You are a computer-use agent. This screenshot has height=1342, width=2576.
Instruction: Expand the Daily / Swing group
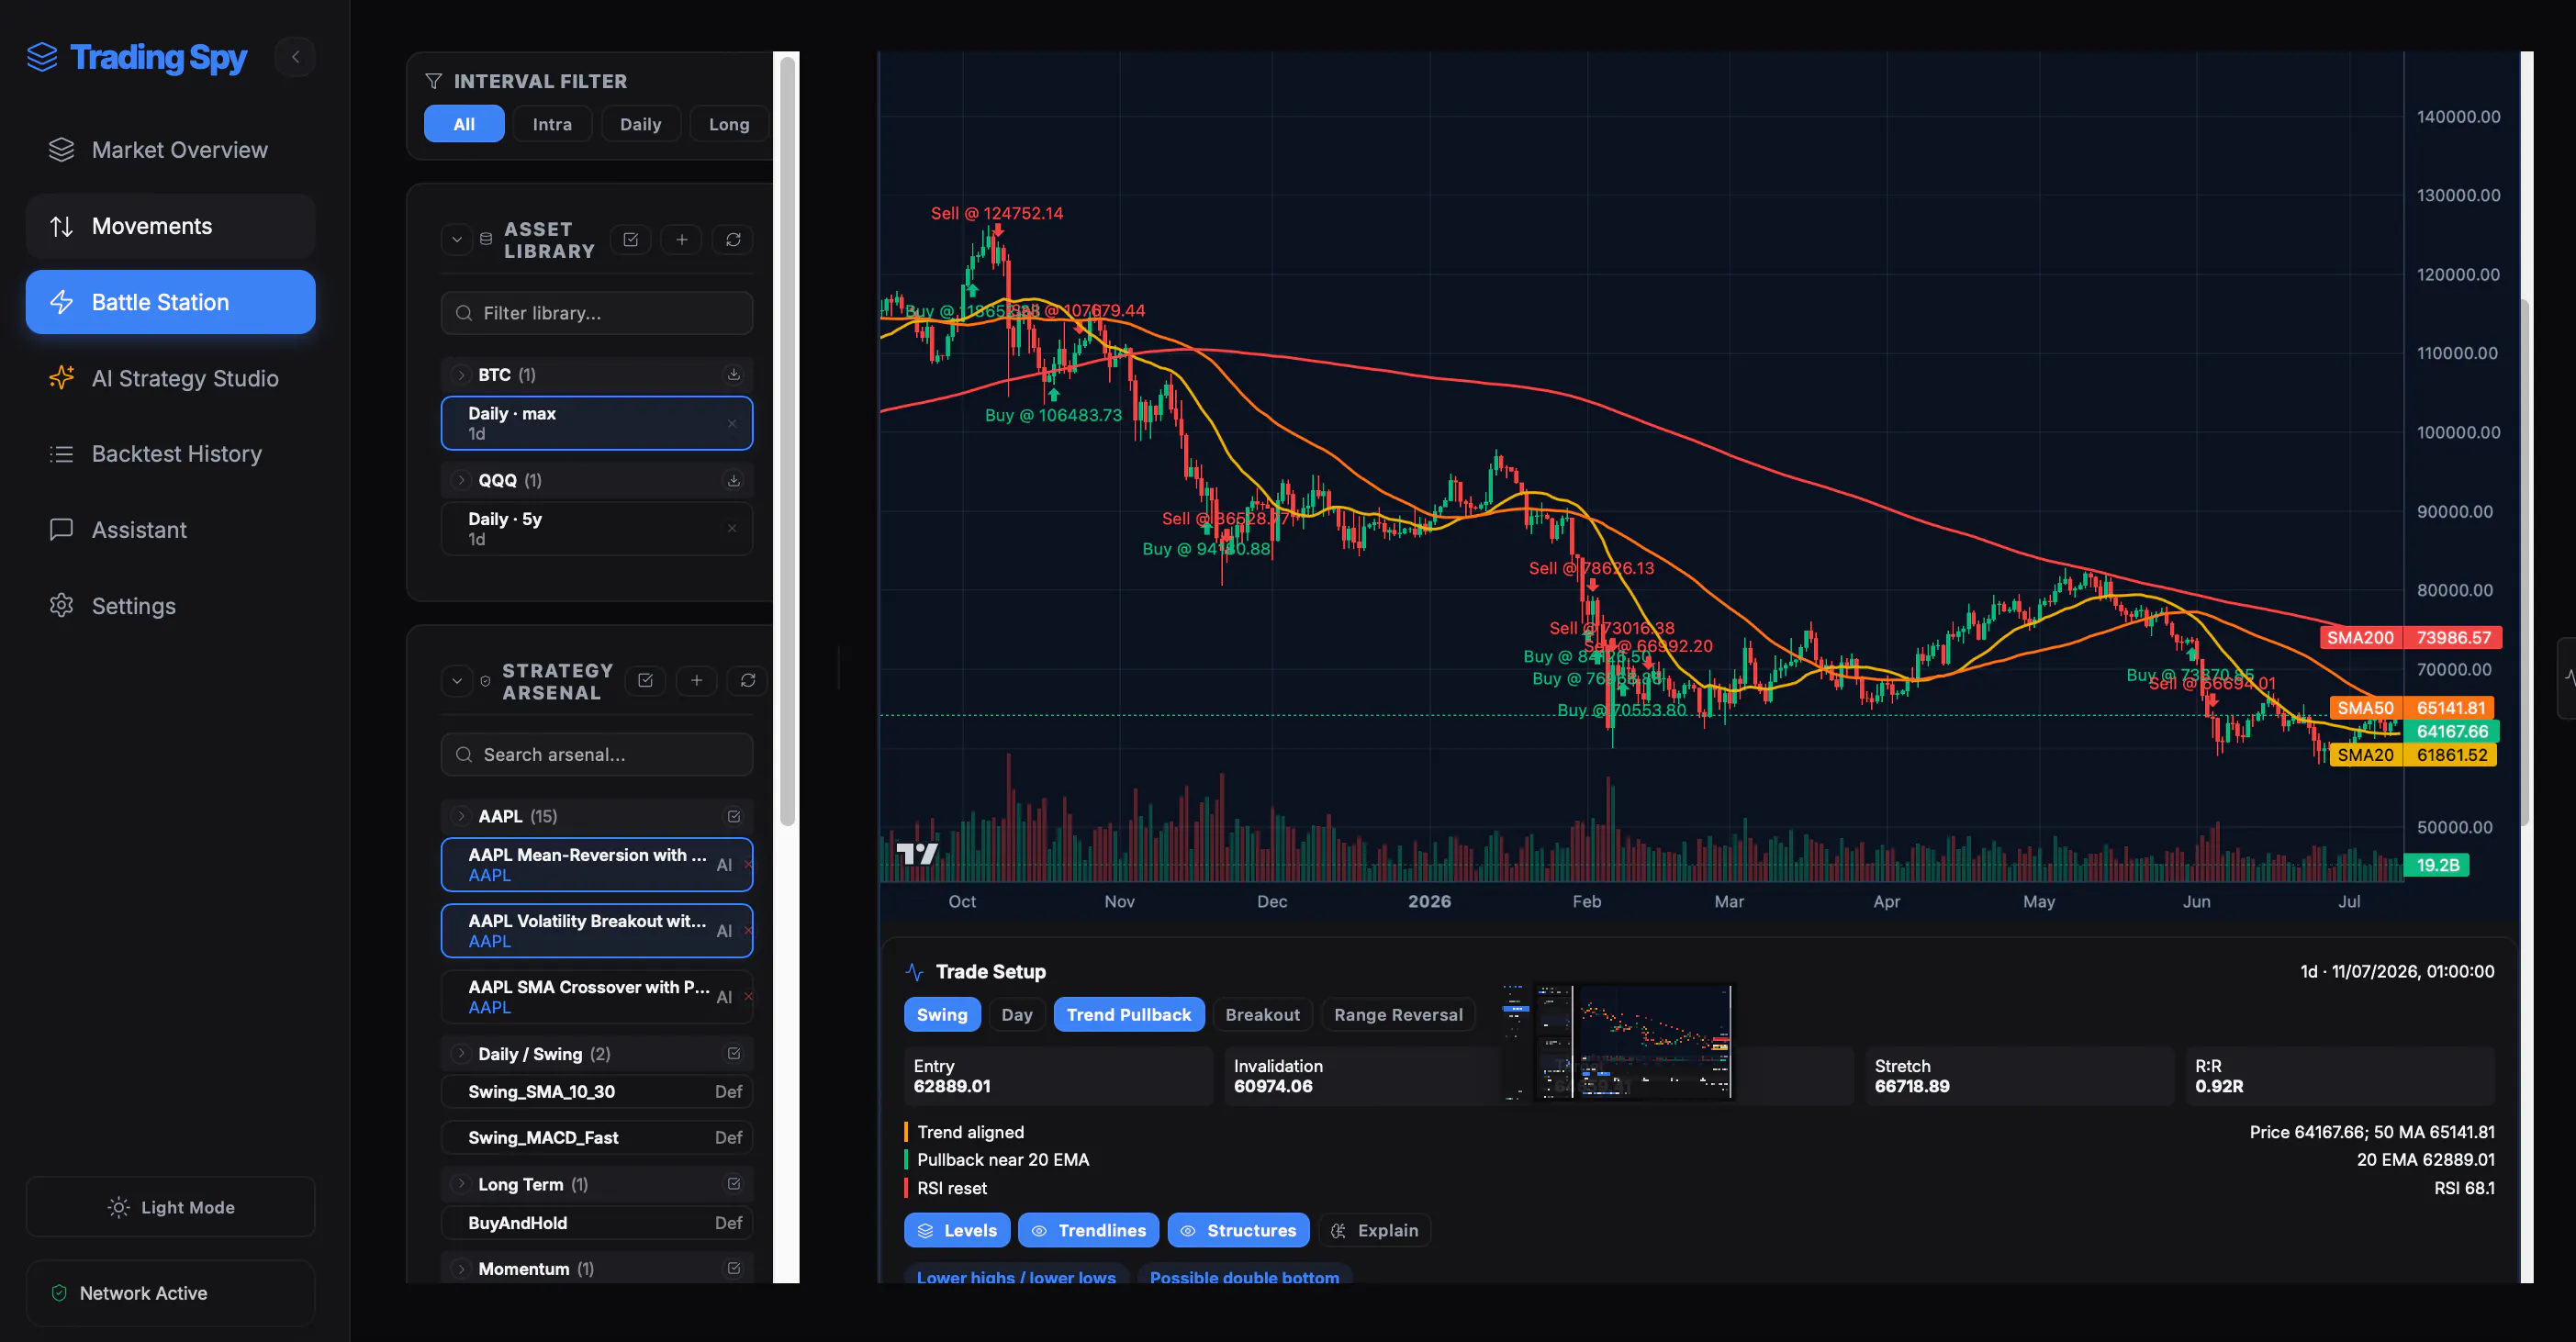tap(461, 1054)
